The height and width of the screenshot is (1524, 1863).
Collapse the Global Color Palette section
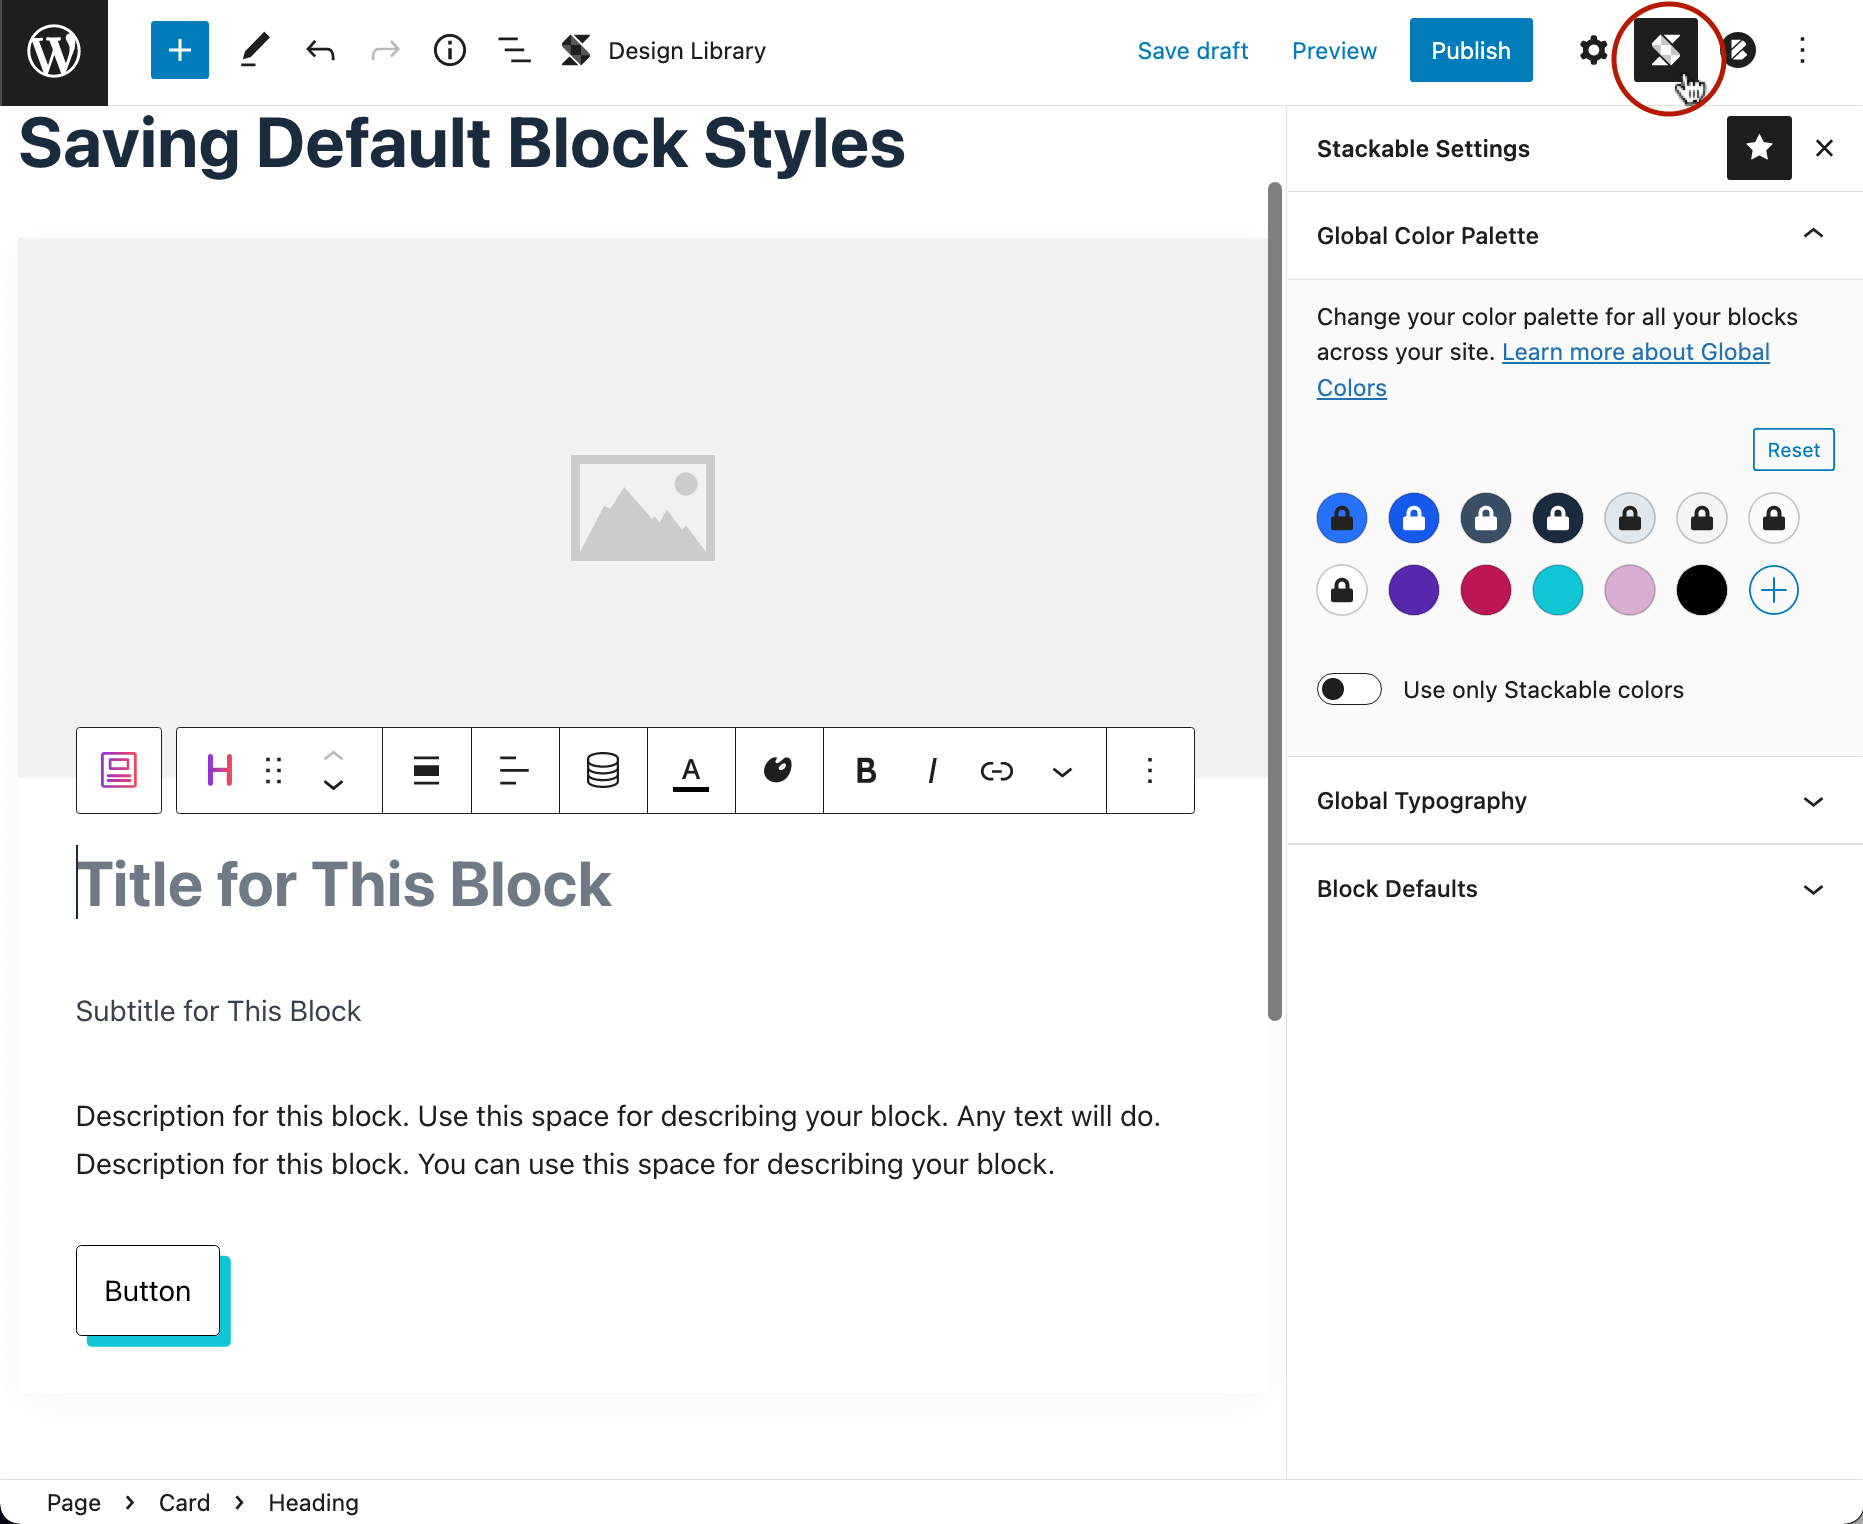pyautogui.click(x=1575, y=235)
